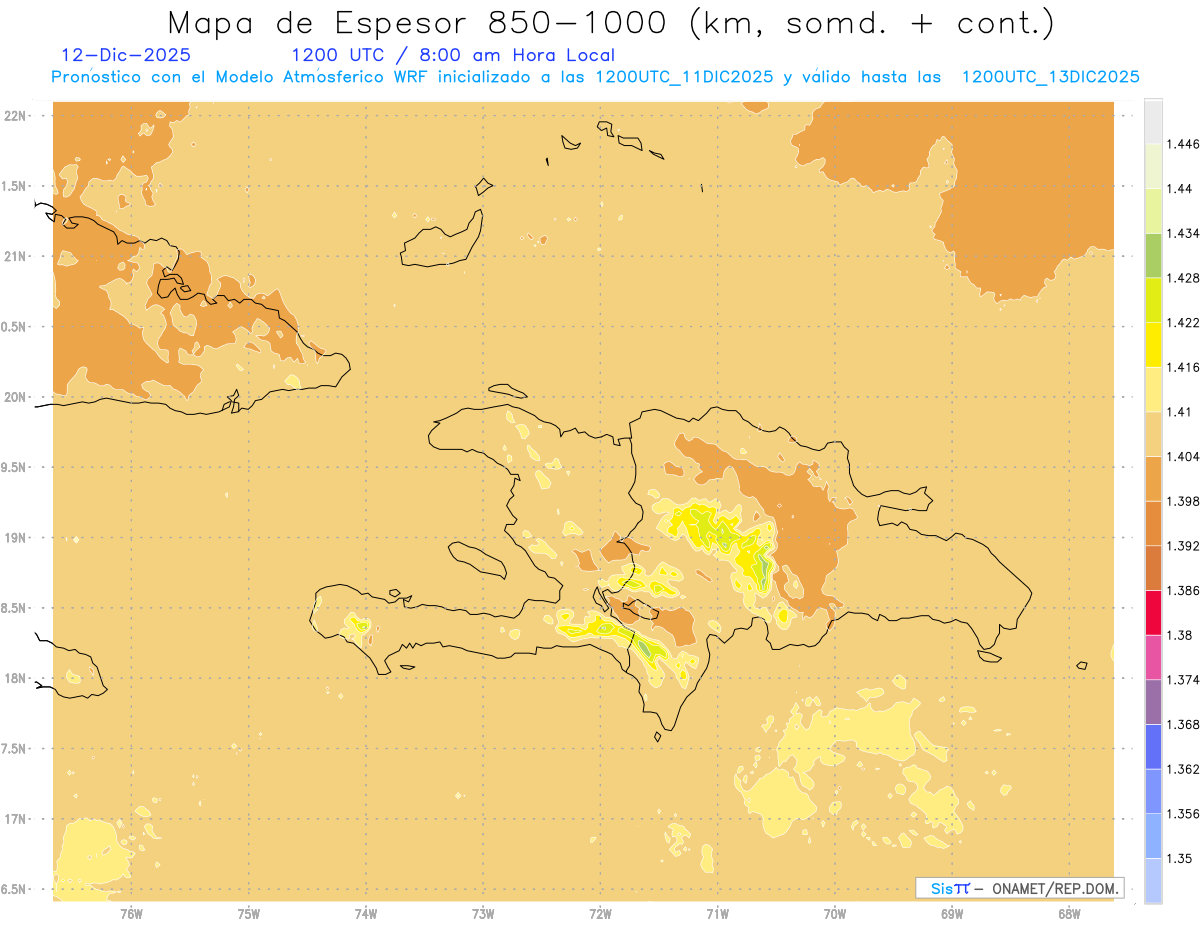Click the latitude label '18N'
The image size is (1200, 927).
coord(16,679)
